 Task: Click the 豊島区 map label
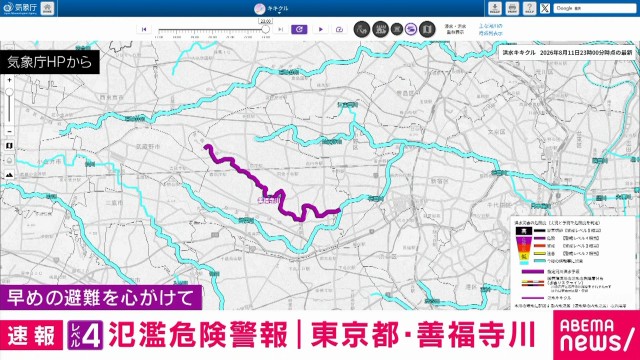point(406,93)
